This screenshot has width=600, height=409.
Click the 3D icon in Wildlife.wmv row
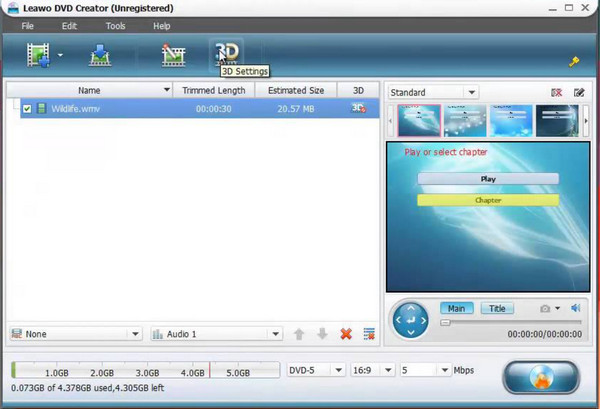tap(358, 108)
